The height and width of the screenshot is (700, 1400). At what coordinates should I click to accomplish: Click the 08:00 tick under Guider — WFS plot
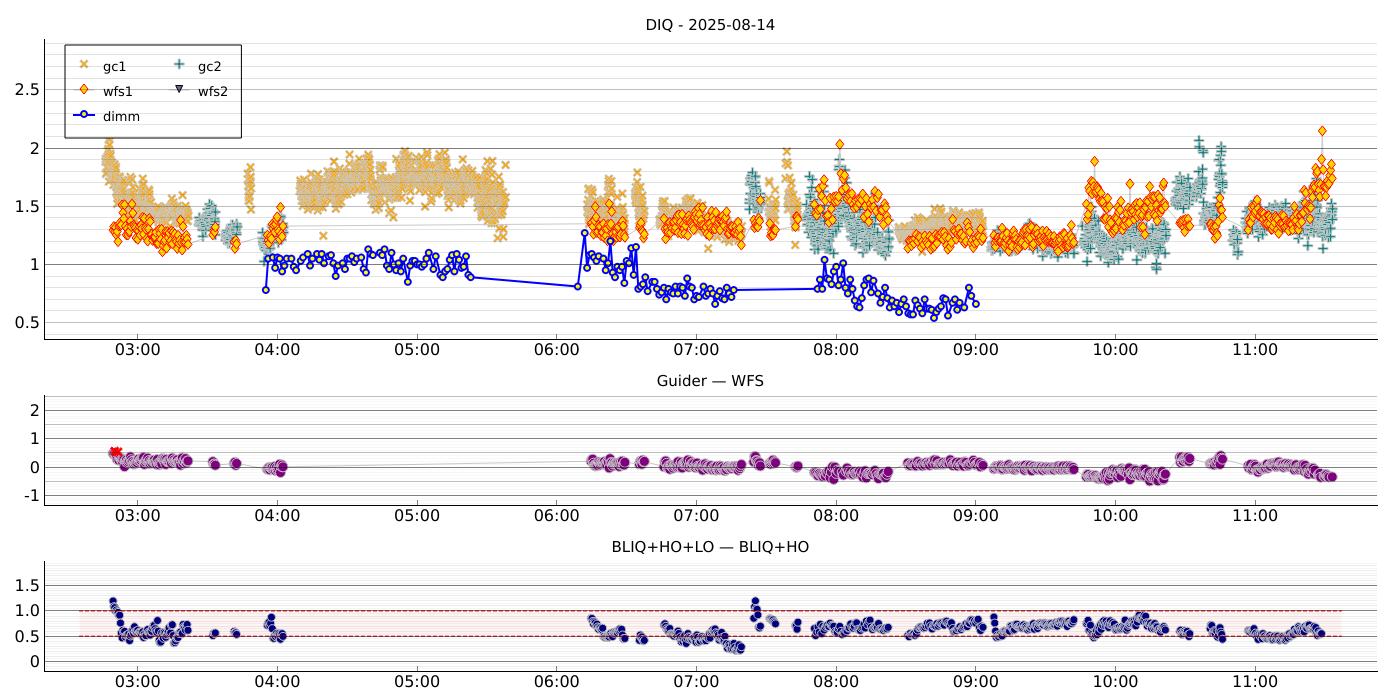click(836, 516)
